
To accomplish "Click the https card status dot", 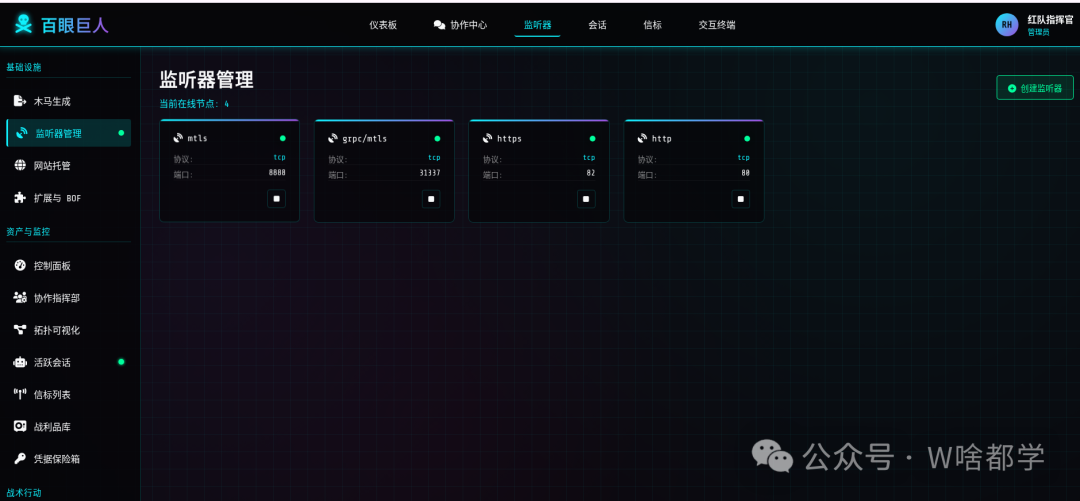I will click(592, 138).
